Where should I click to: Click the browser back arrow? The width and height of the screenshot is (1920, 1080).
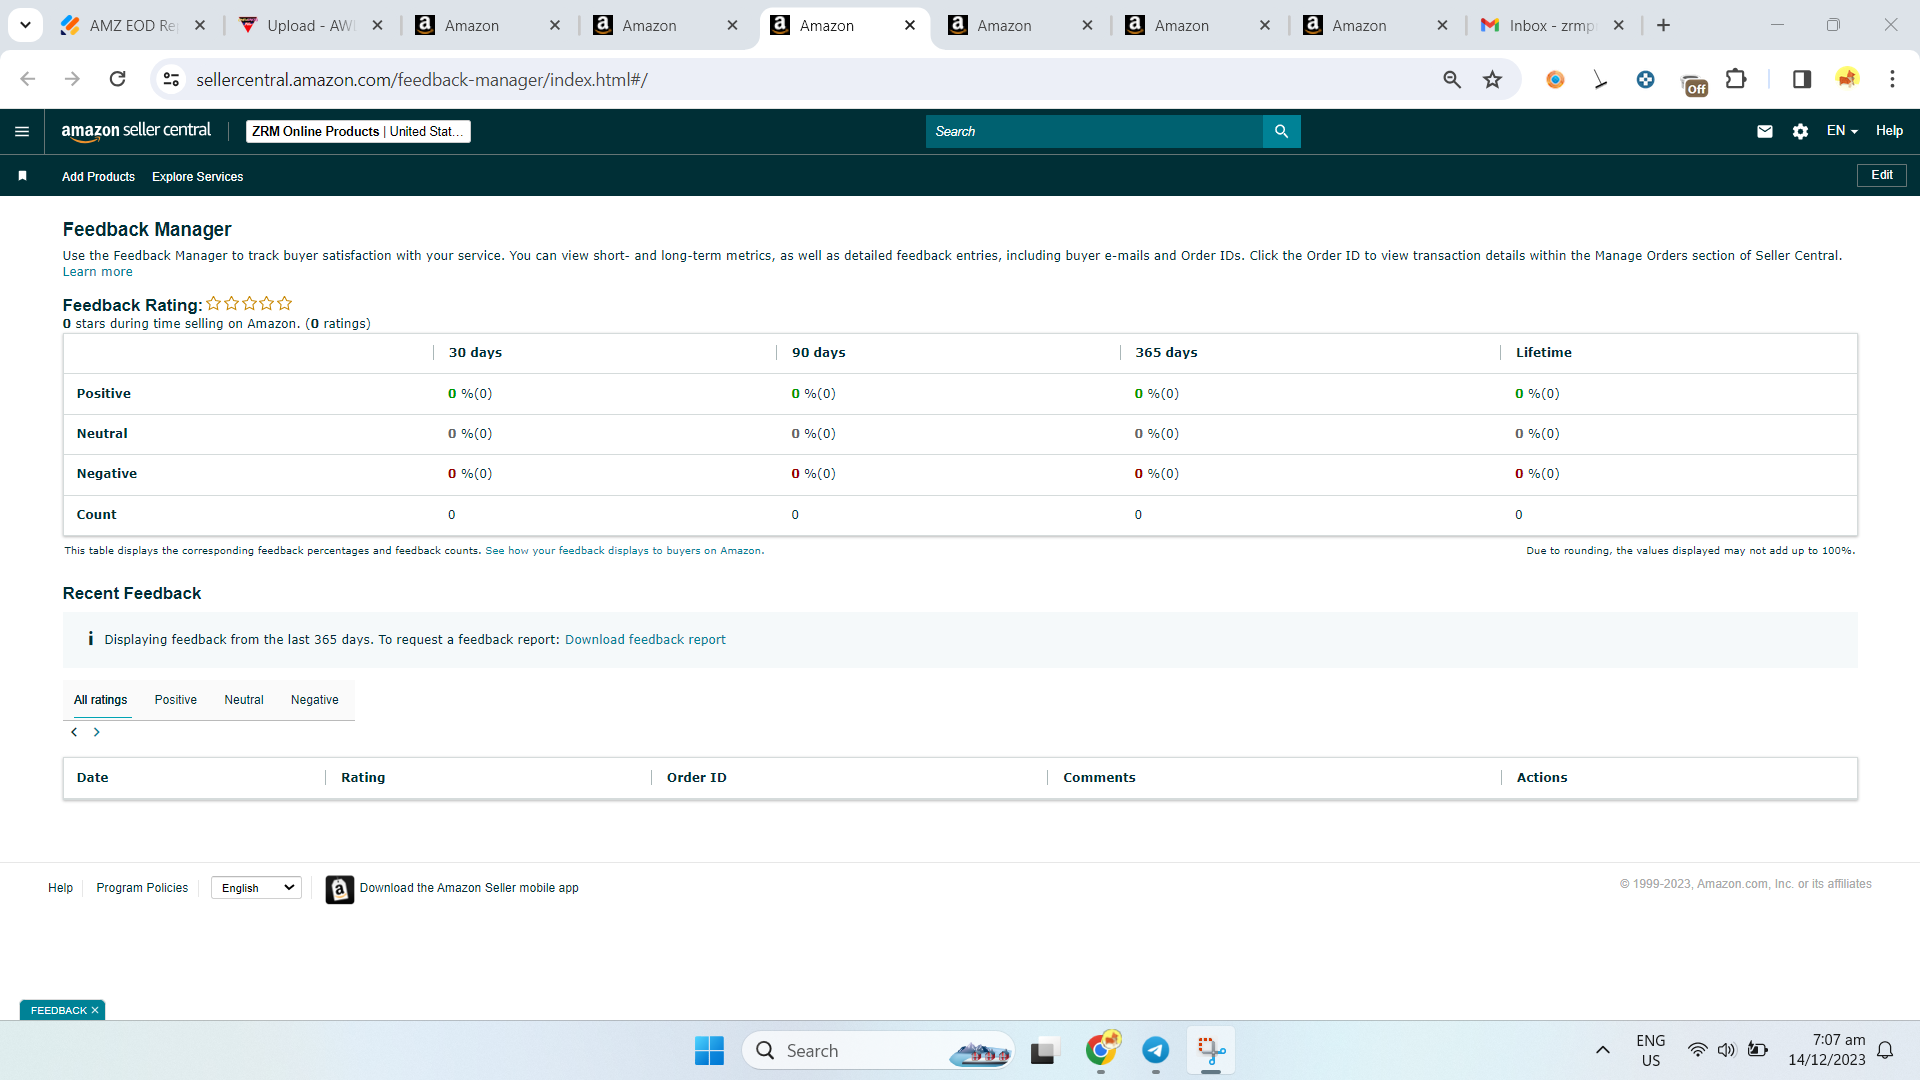coord(28,79)
